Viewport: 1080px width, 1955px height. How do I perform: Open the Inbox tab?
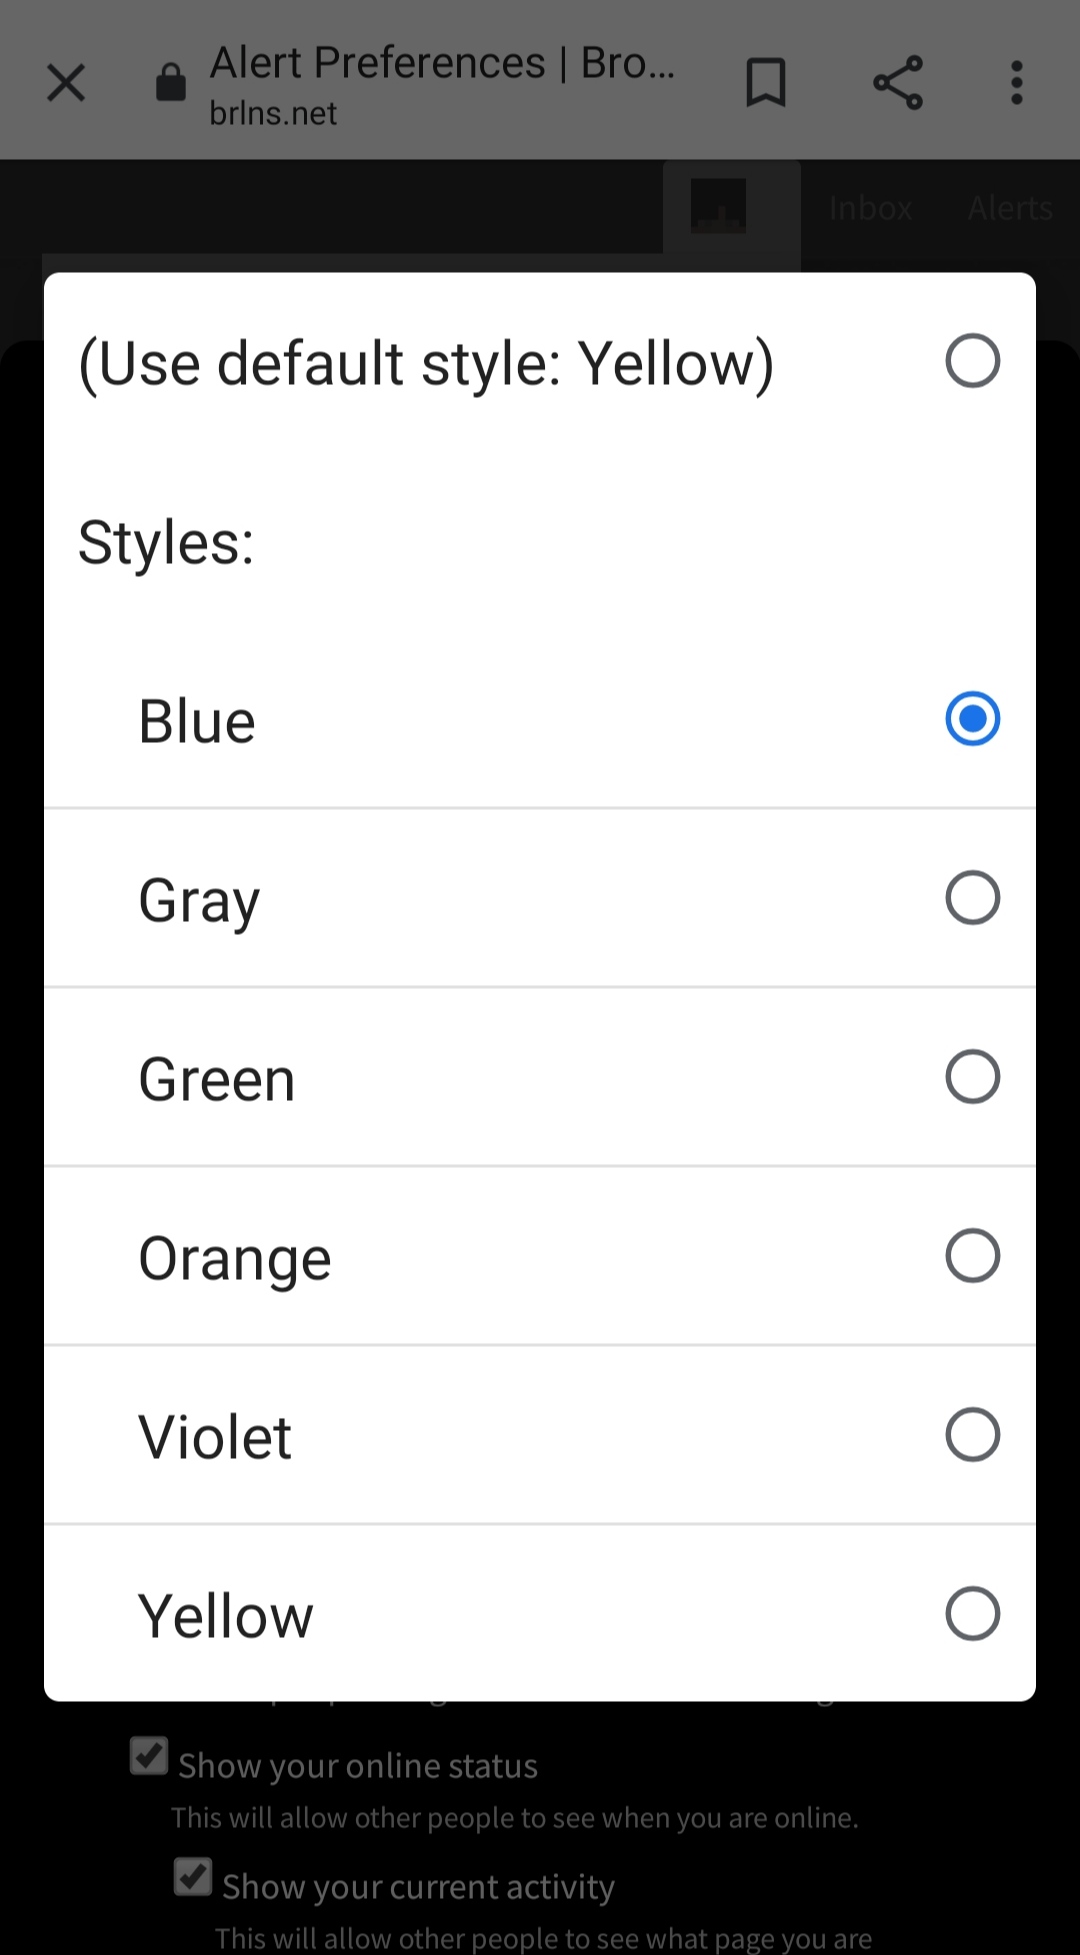click(x=870, y=208)
